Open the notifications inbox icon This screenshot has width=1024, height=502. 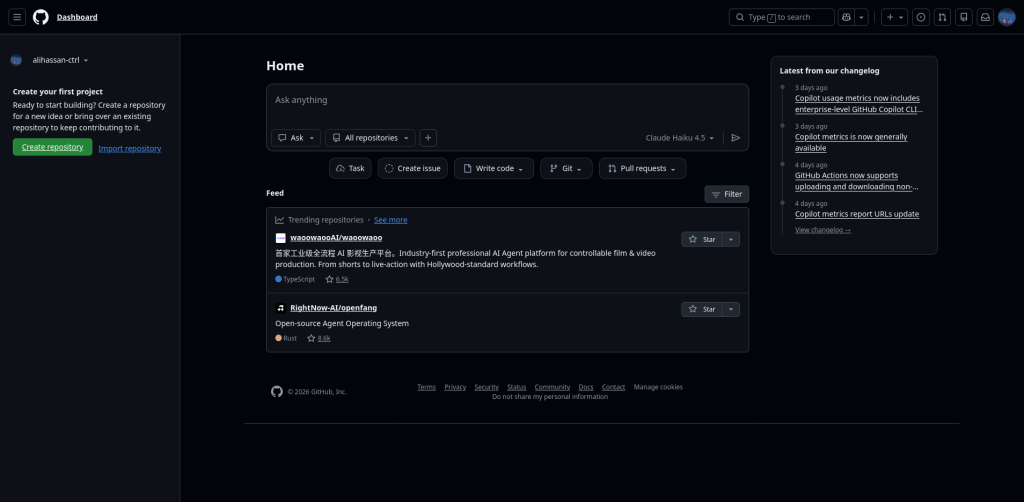pyautogui.click(x=985, y=17)
